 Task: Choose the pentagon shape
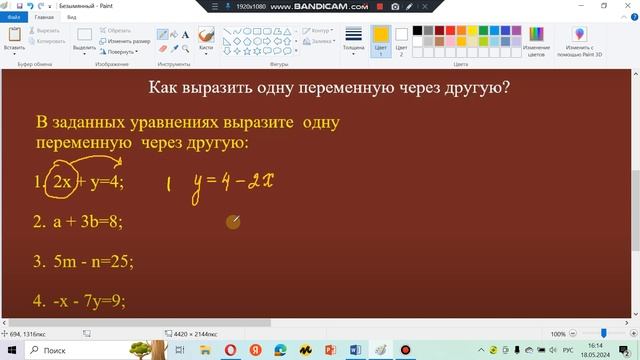coord(247,41)
